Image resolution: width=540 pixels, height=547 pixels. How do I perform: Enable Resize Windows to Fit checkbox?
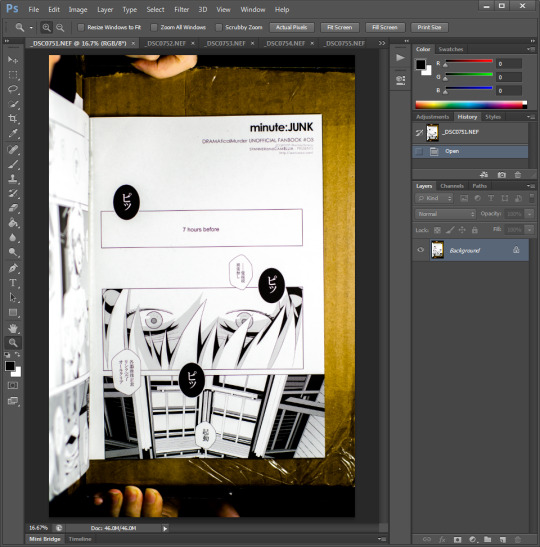(x=81, y=27)
